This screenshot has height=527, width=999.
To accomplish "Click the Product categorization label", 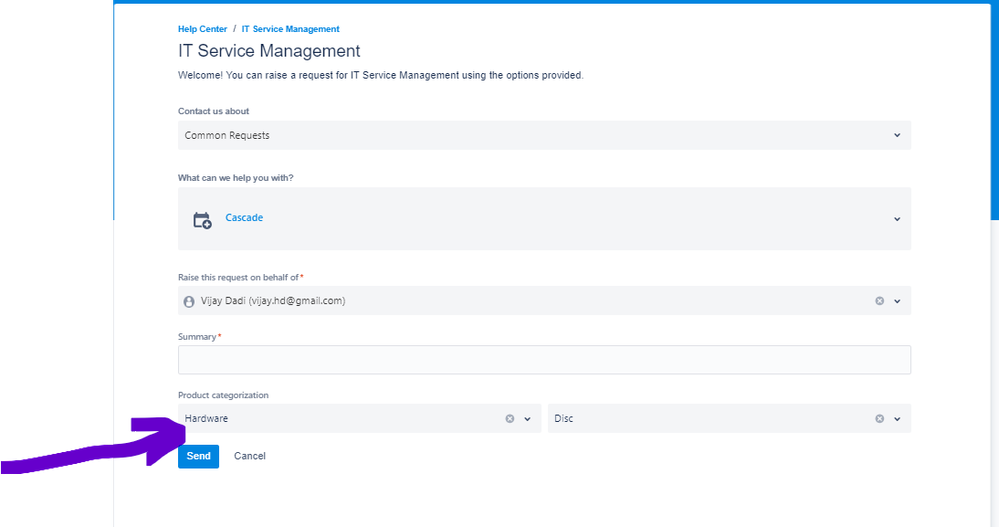I will click(x=223, y=395).
